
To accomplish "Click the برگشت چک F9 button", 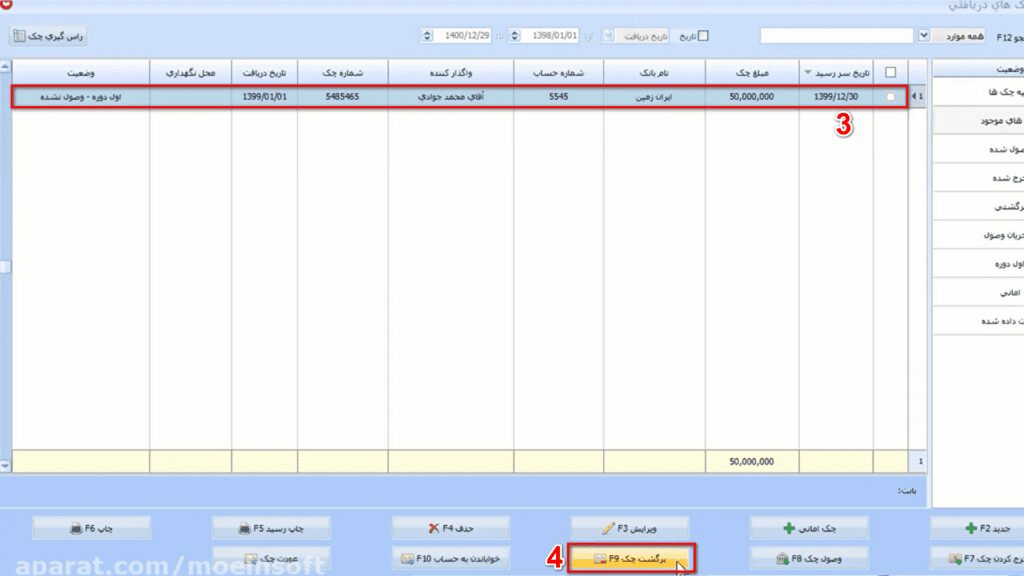I will pyautogui.click(x=630, y=558).
